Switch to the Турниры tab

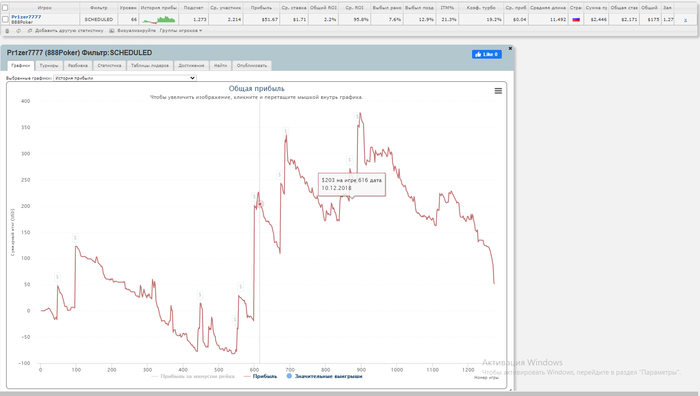[49, 66]
